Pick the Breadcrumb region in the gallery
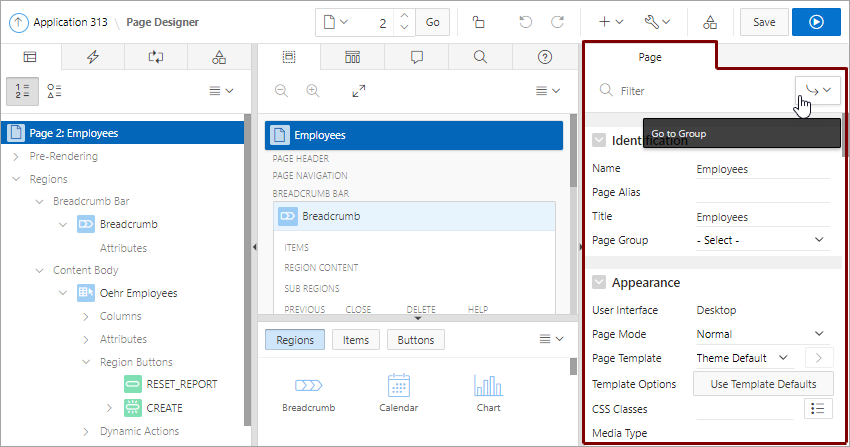 (308, 393)
